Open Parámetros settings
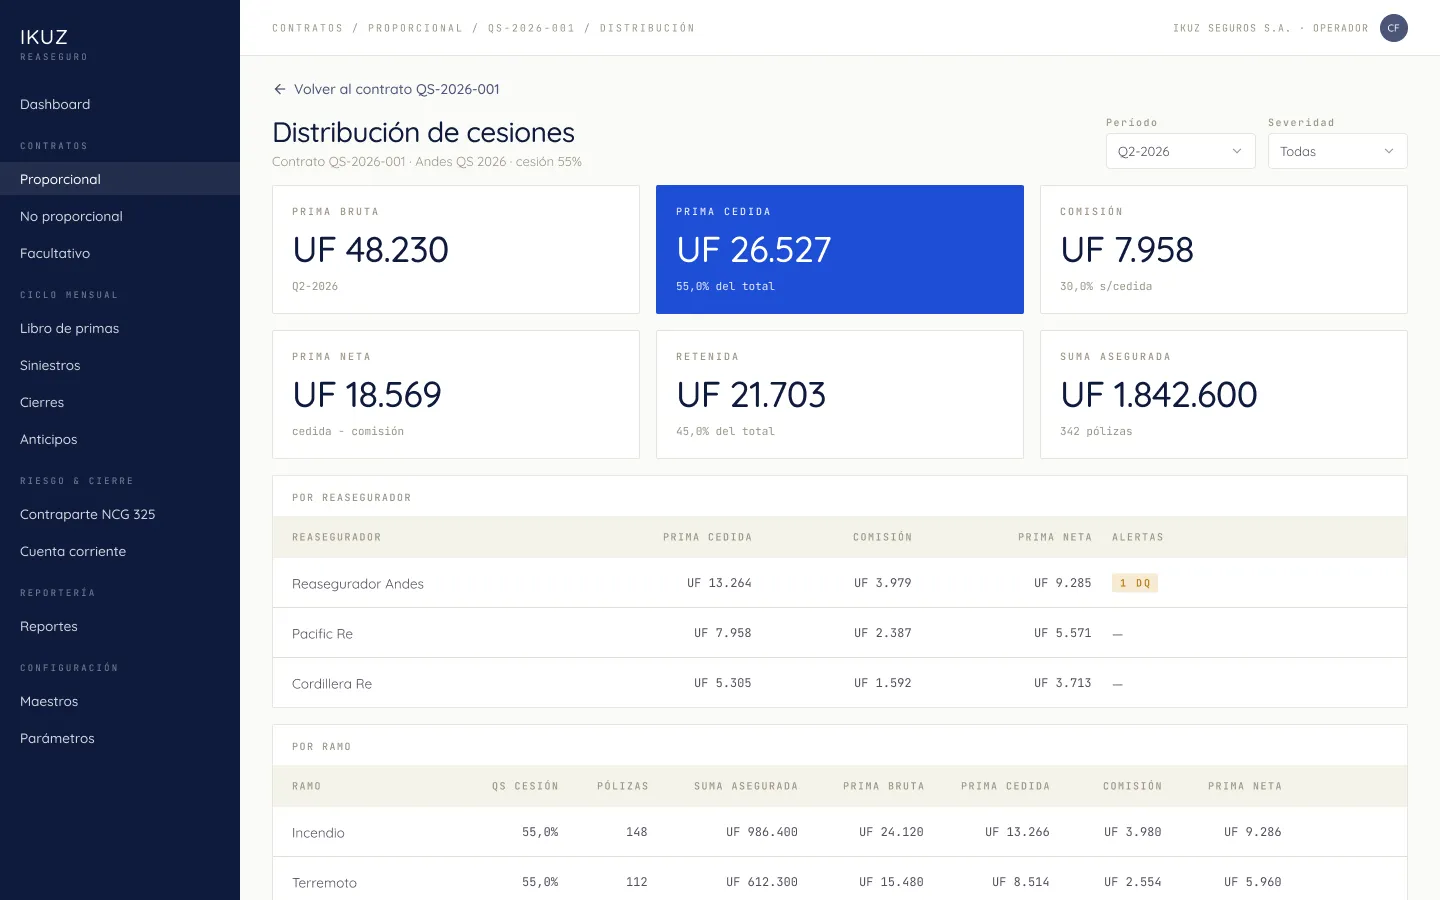The width and height of the screenshot is (1440, 900). pos(57,738)
